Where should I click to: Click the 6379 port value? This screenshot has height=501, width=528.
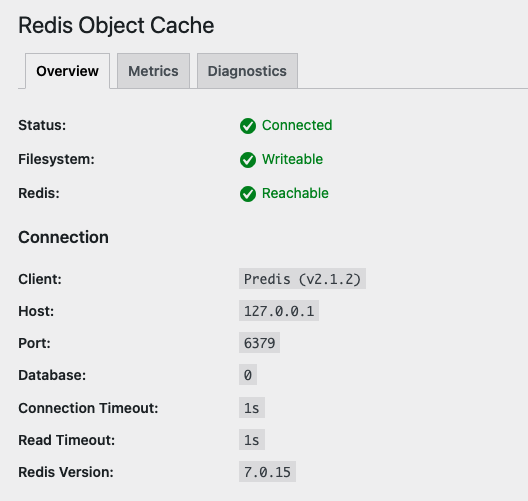tap(259, 343)
